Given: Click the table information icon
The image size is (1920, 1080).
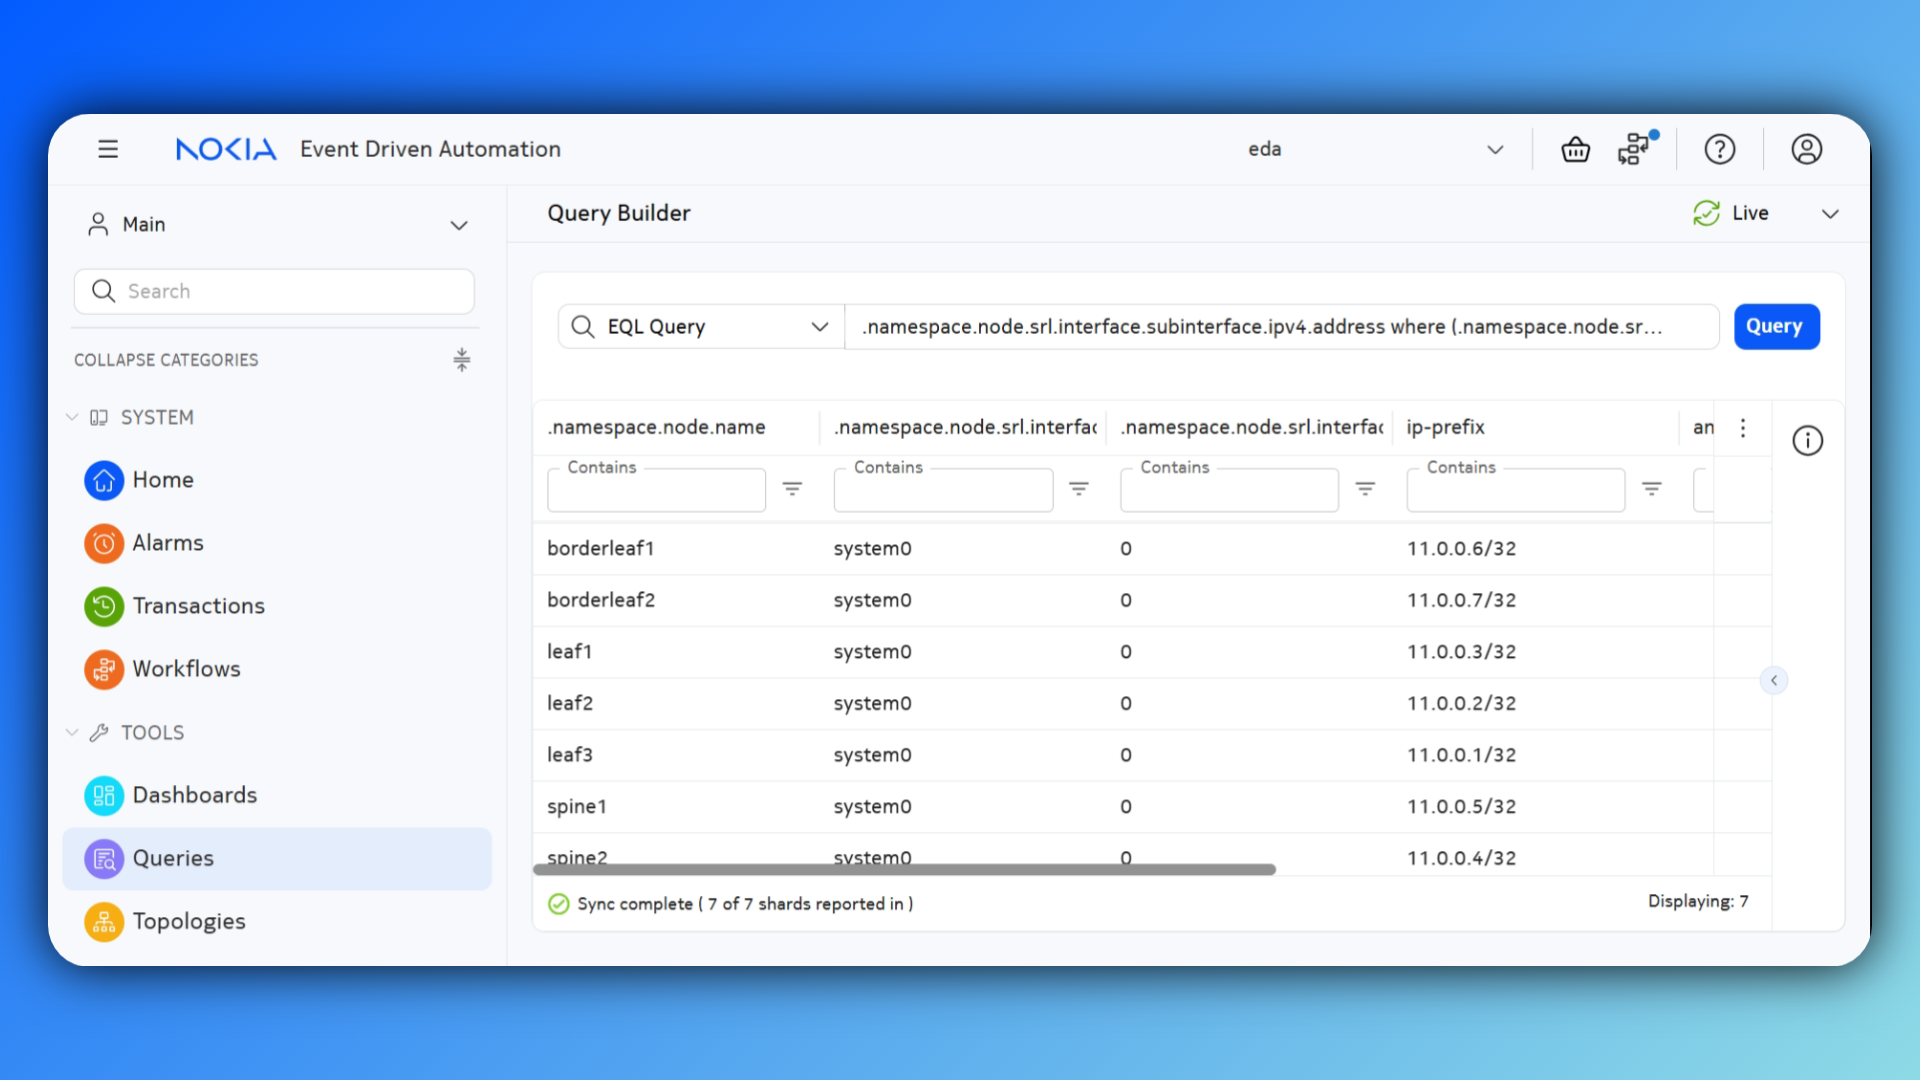Looking at the screenshot, I should (x=1807, y=440).
